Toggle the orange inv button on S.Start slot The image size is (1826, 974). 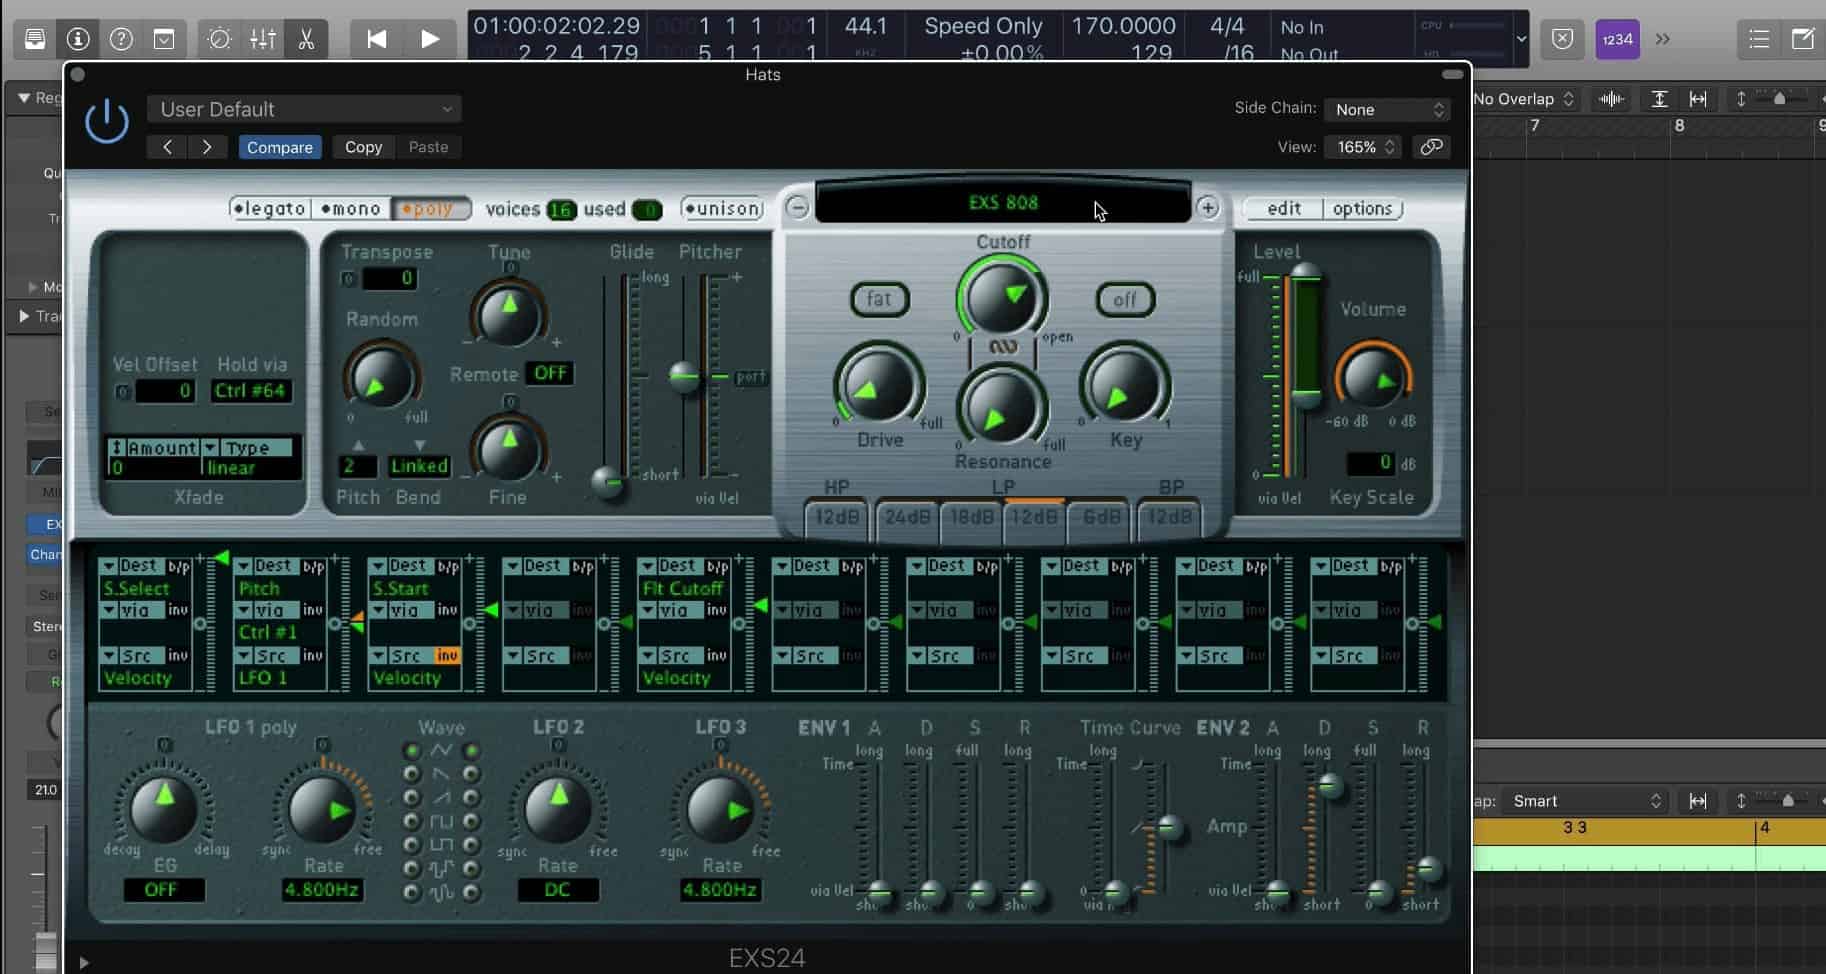coord(447,656)
